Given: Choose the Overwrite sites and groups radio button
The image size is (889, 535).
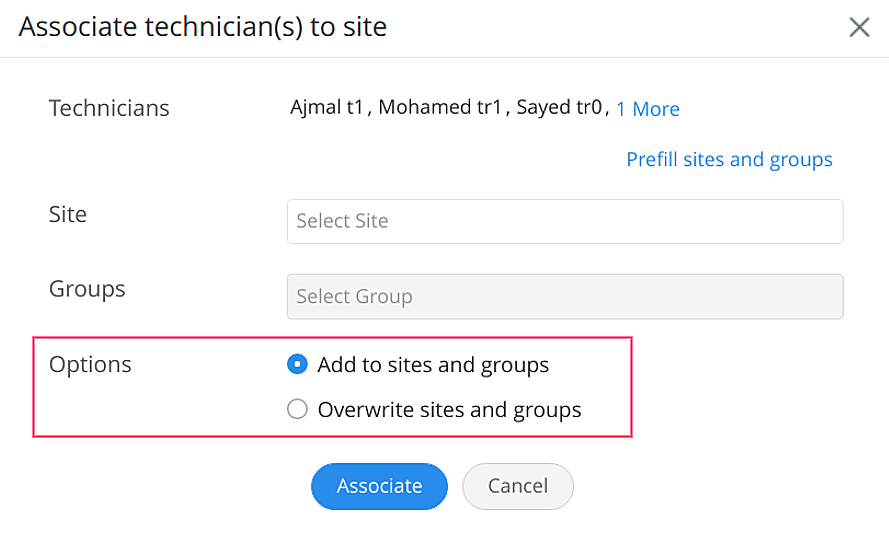Looking at the screenshot, I should tap(297, 409).
